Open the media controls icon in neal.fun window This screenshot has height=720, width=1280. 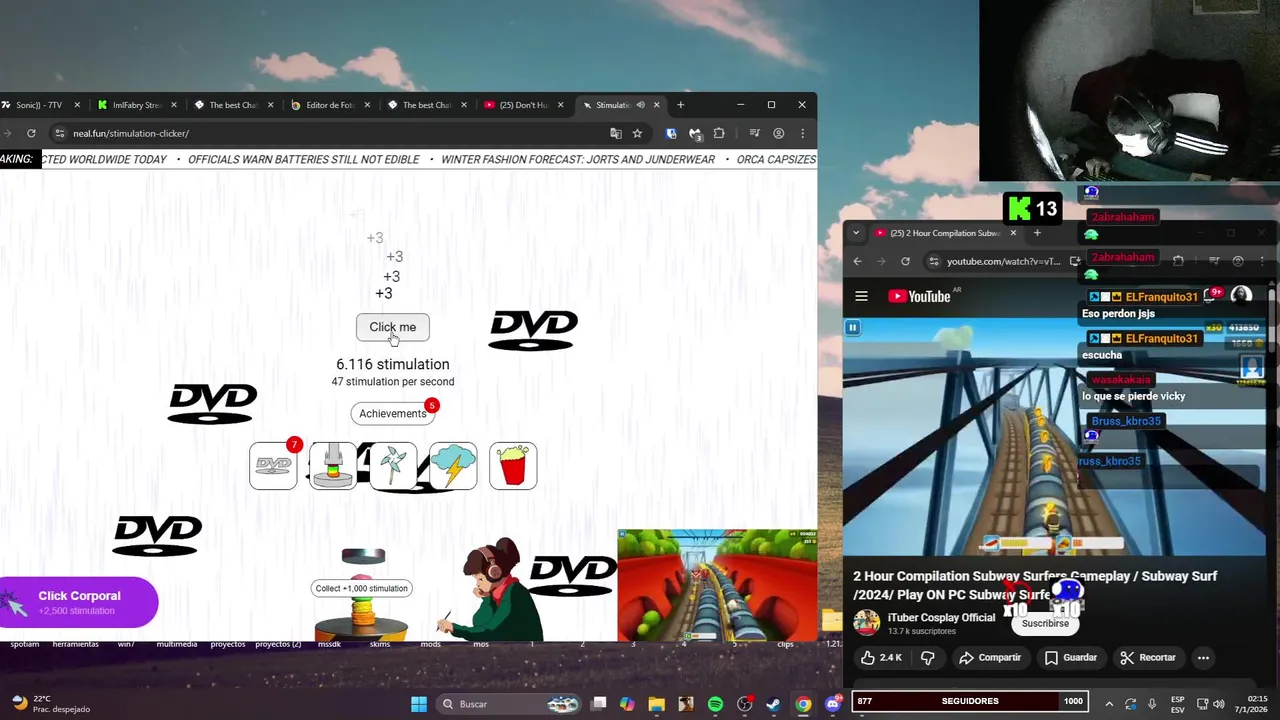click(754, 133)
